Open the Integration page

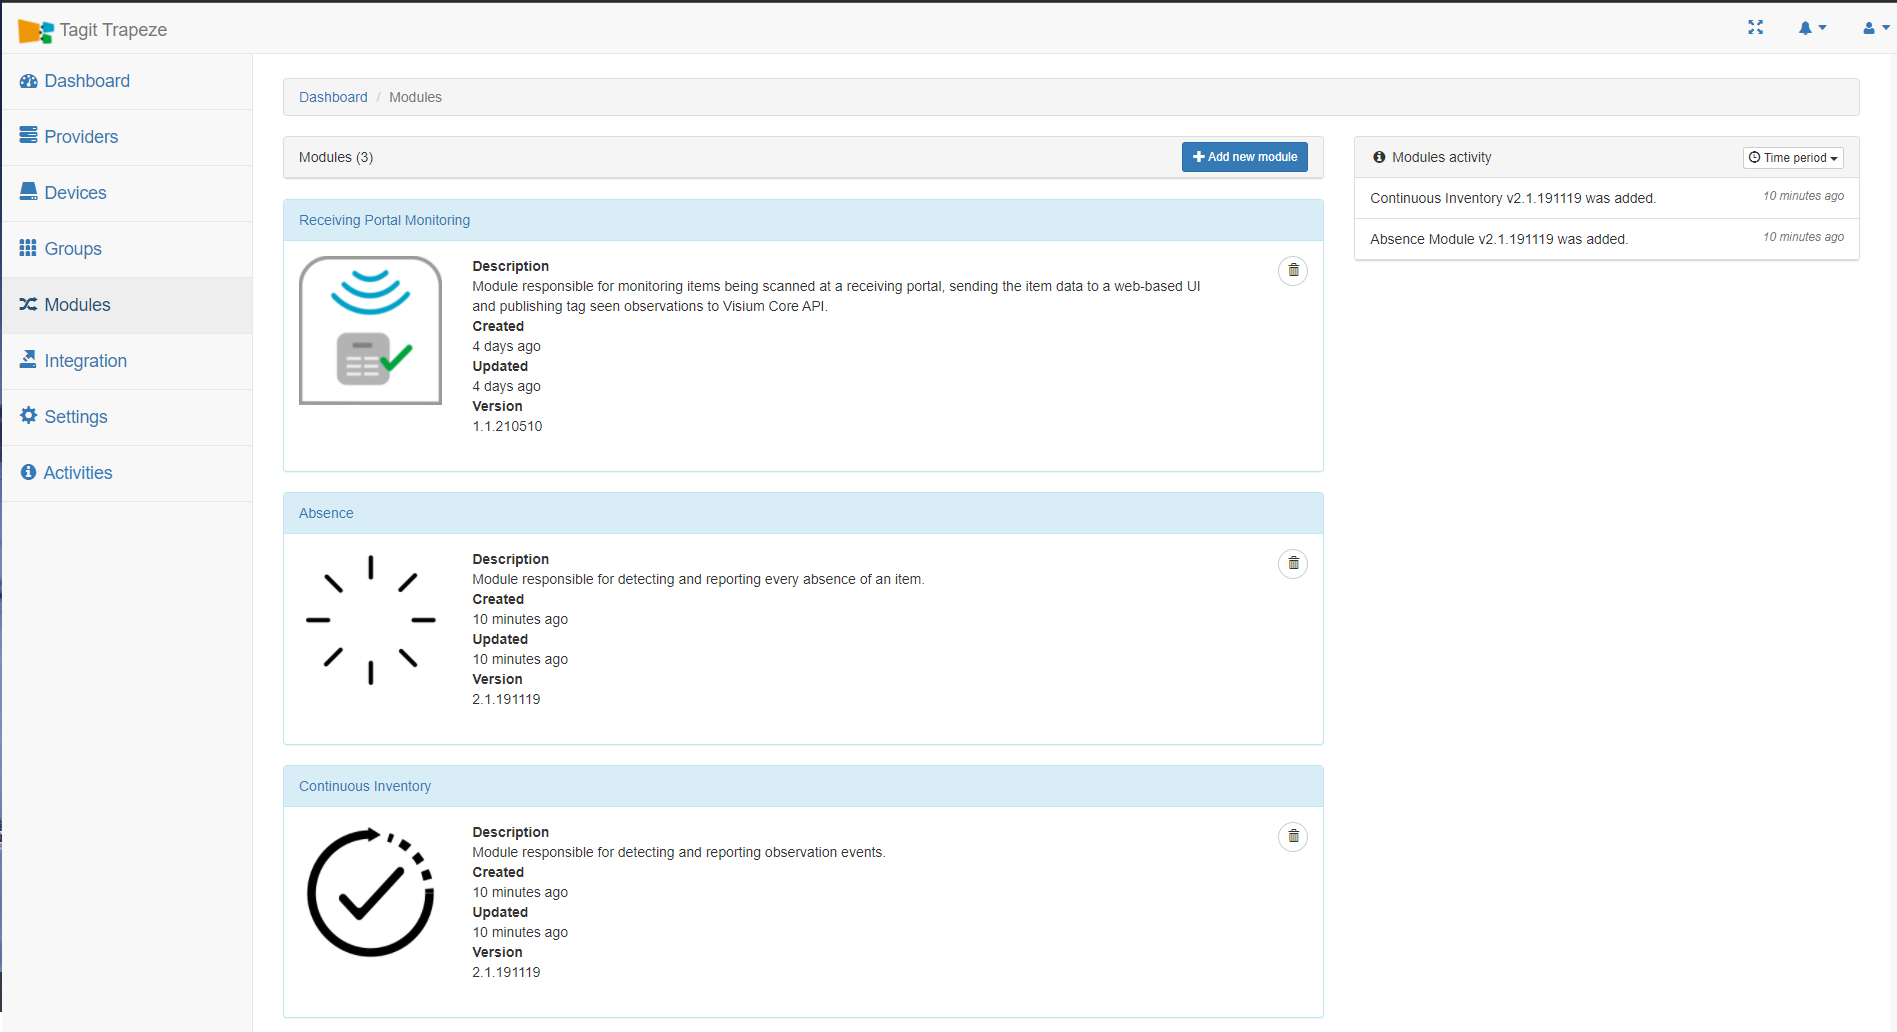127,361
